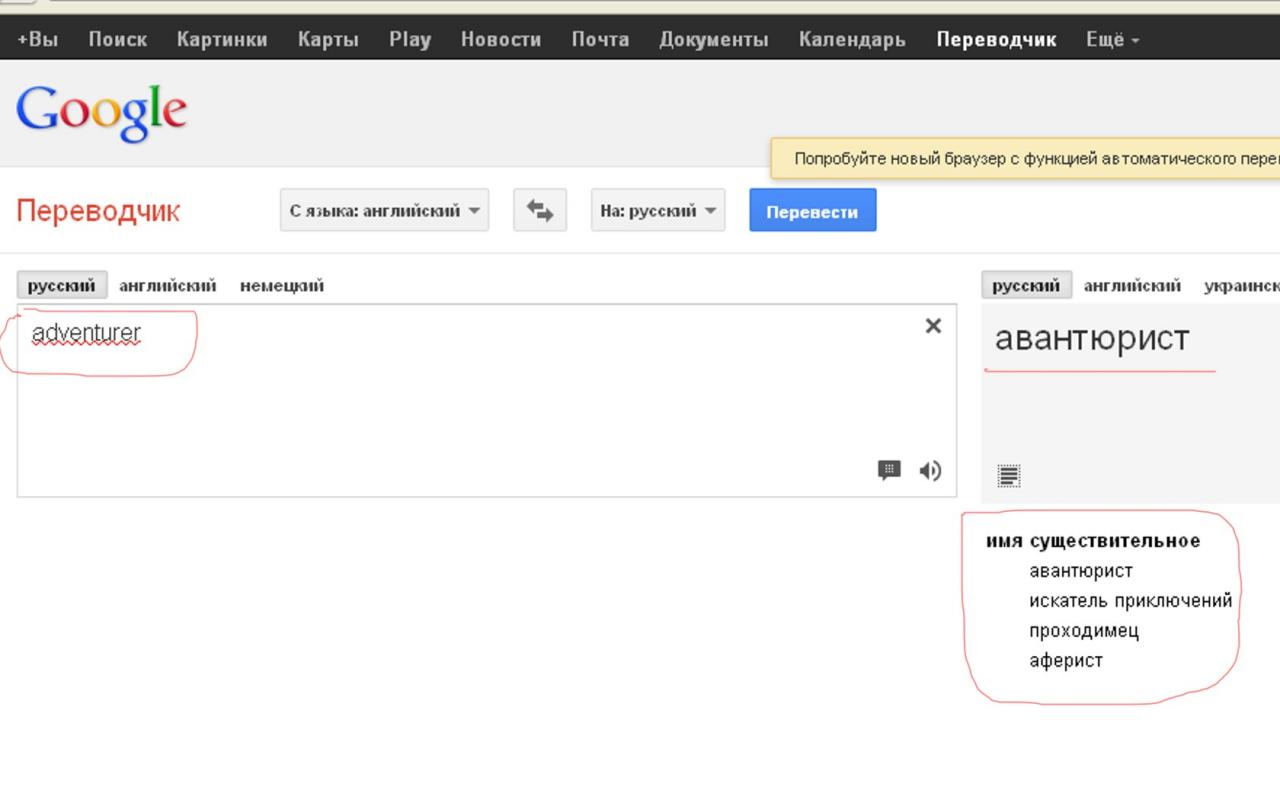Click the lines icon below the translation
This screenshot has width=1280, height=800.
(1009, 476)
